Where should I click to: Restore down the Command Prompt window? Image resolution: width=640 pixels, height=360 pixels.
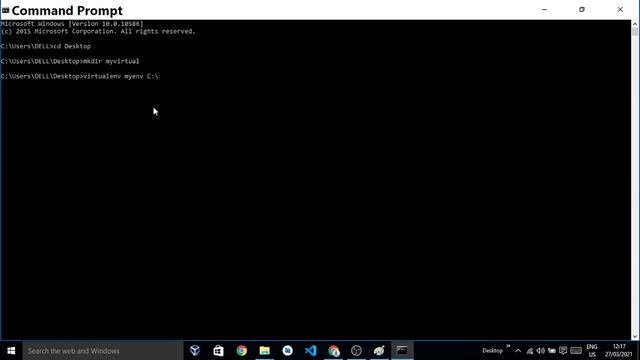[x=582, y=9]
